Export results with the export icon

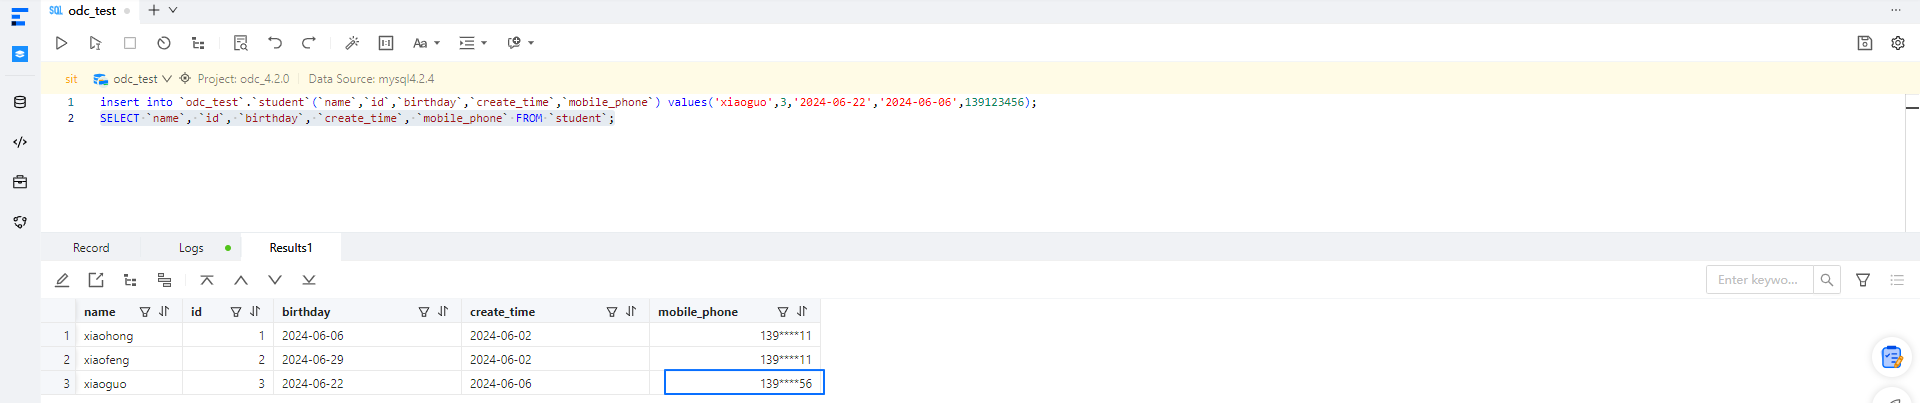point(96,280)
